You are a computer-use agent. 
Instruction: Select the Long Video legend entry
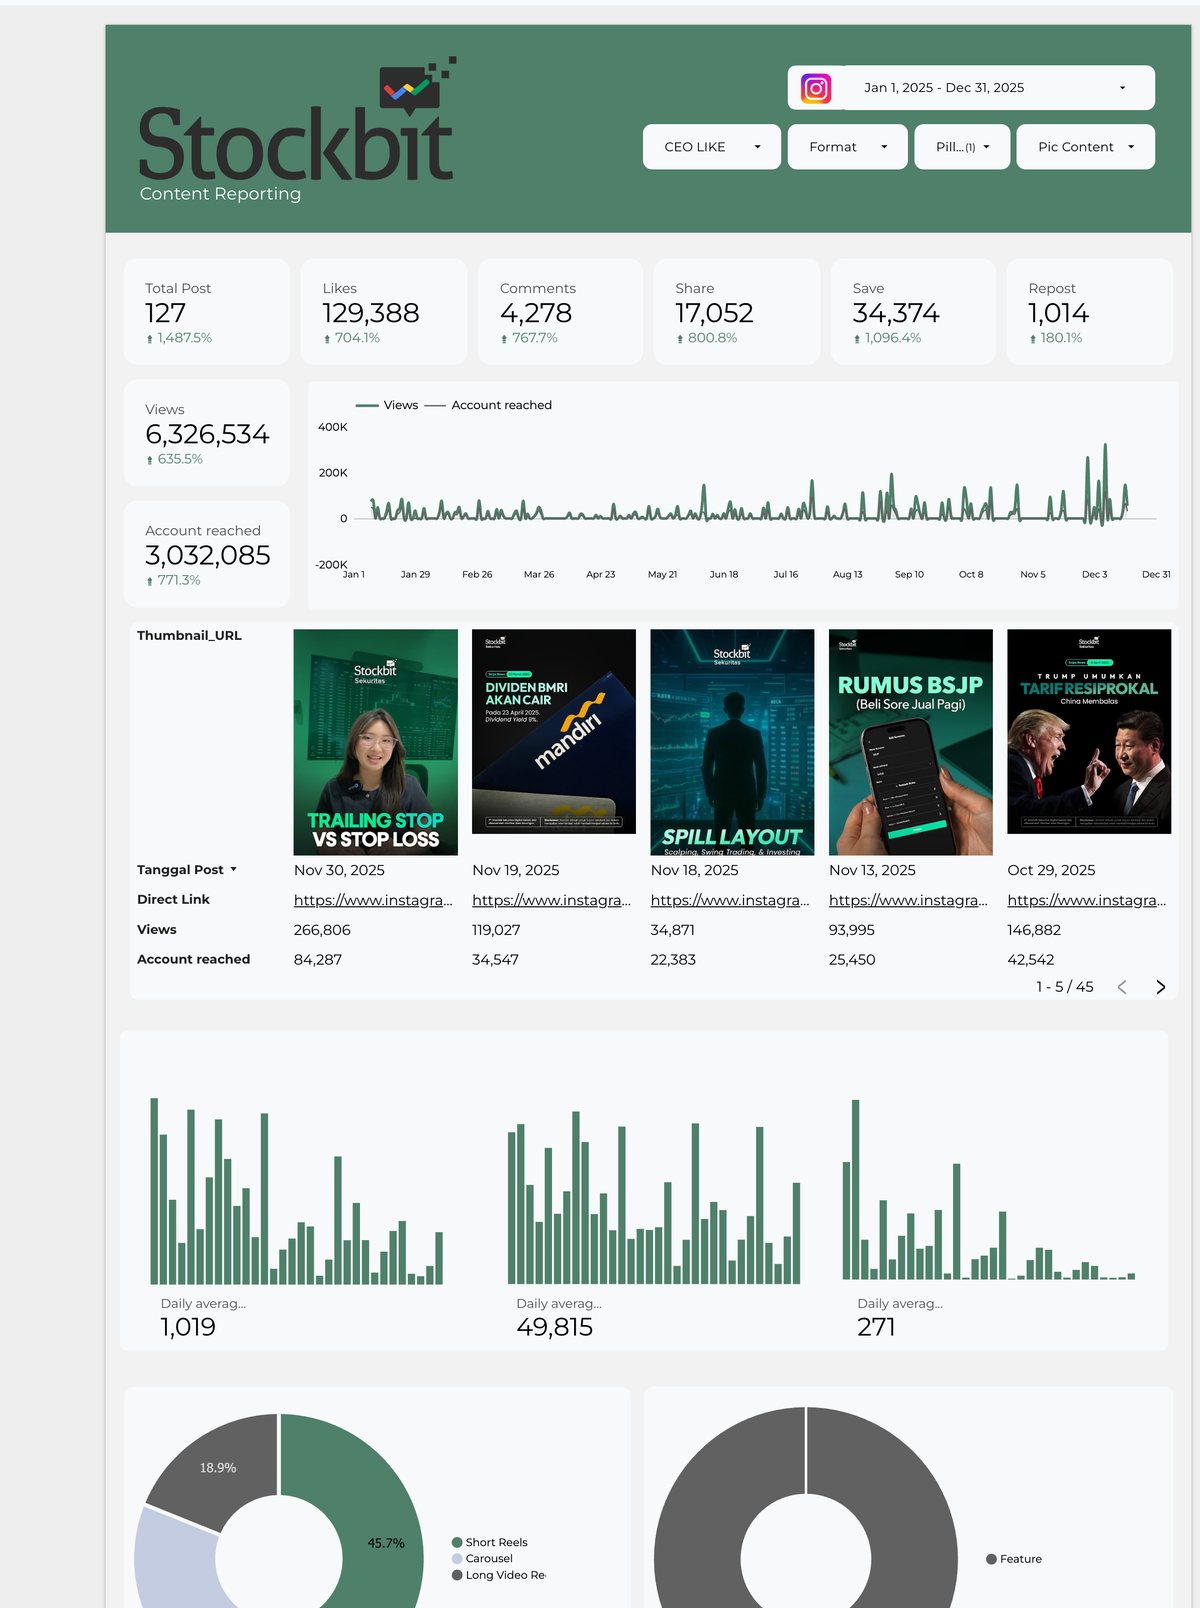coord(499,1575)
